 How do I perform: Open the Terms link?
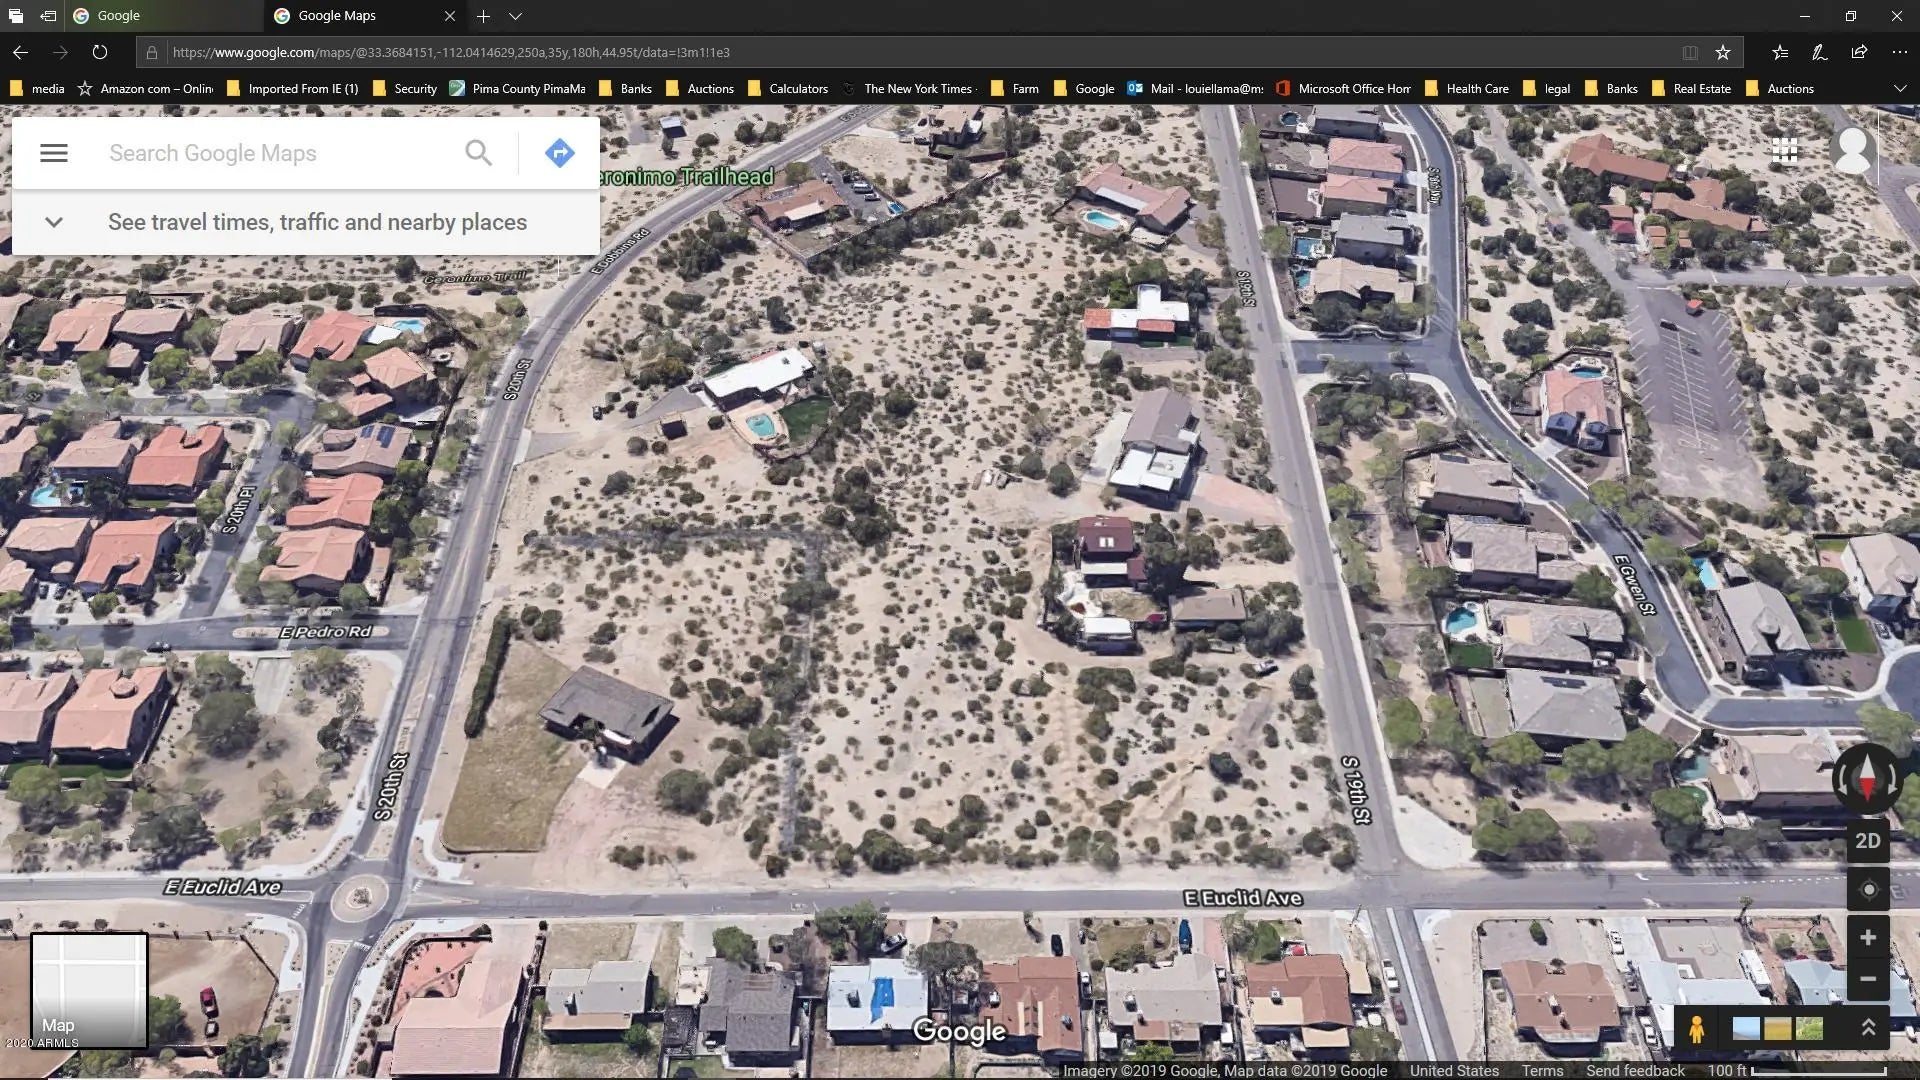(x=1542, y=1070)
